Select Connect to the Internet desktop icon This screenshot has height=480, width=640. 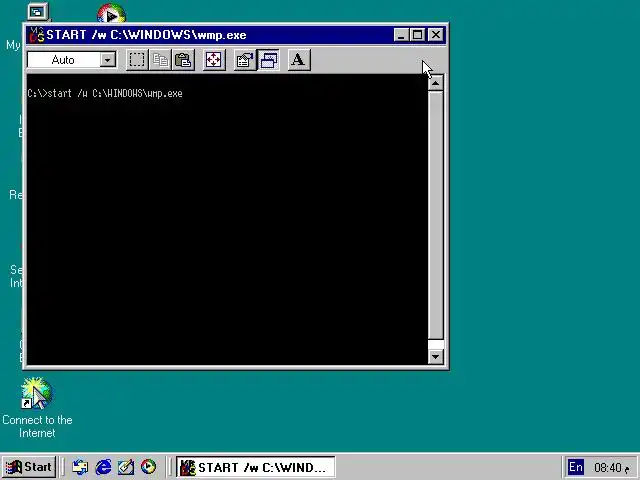coord(37,393)
